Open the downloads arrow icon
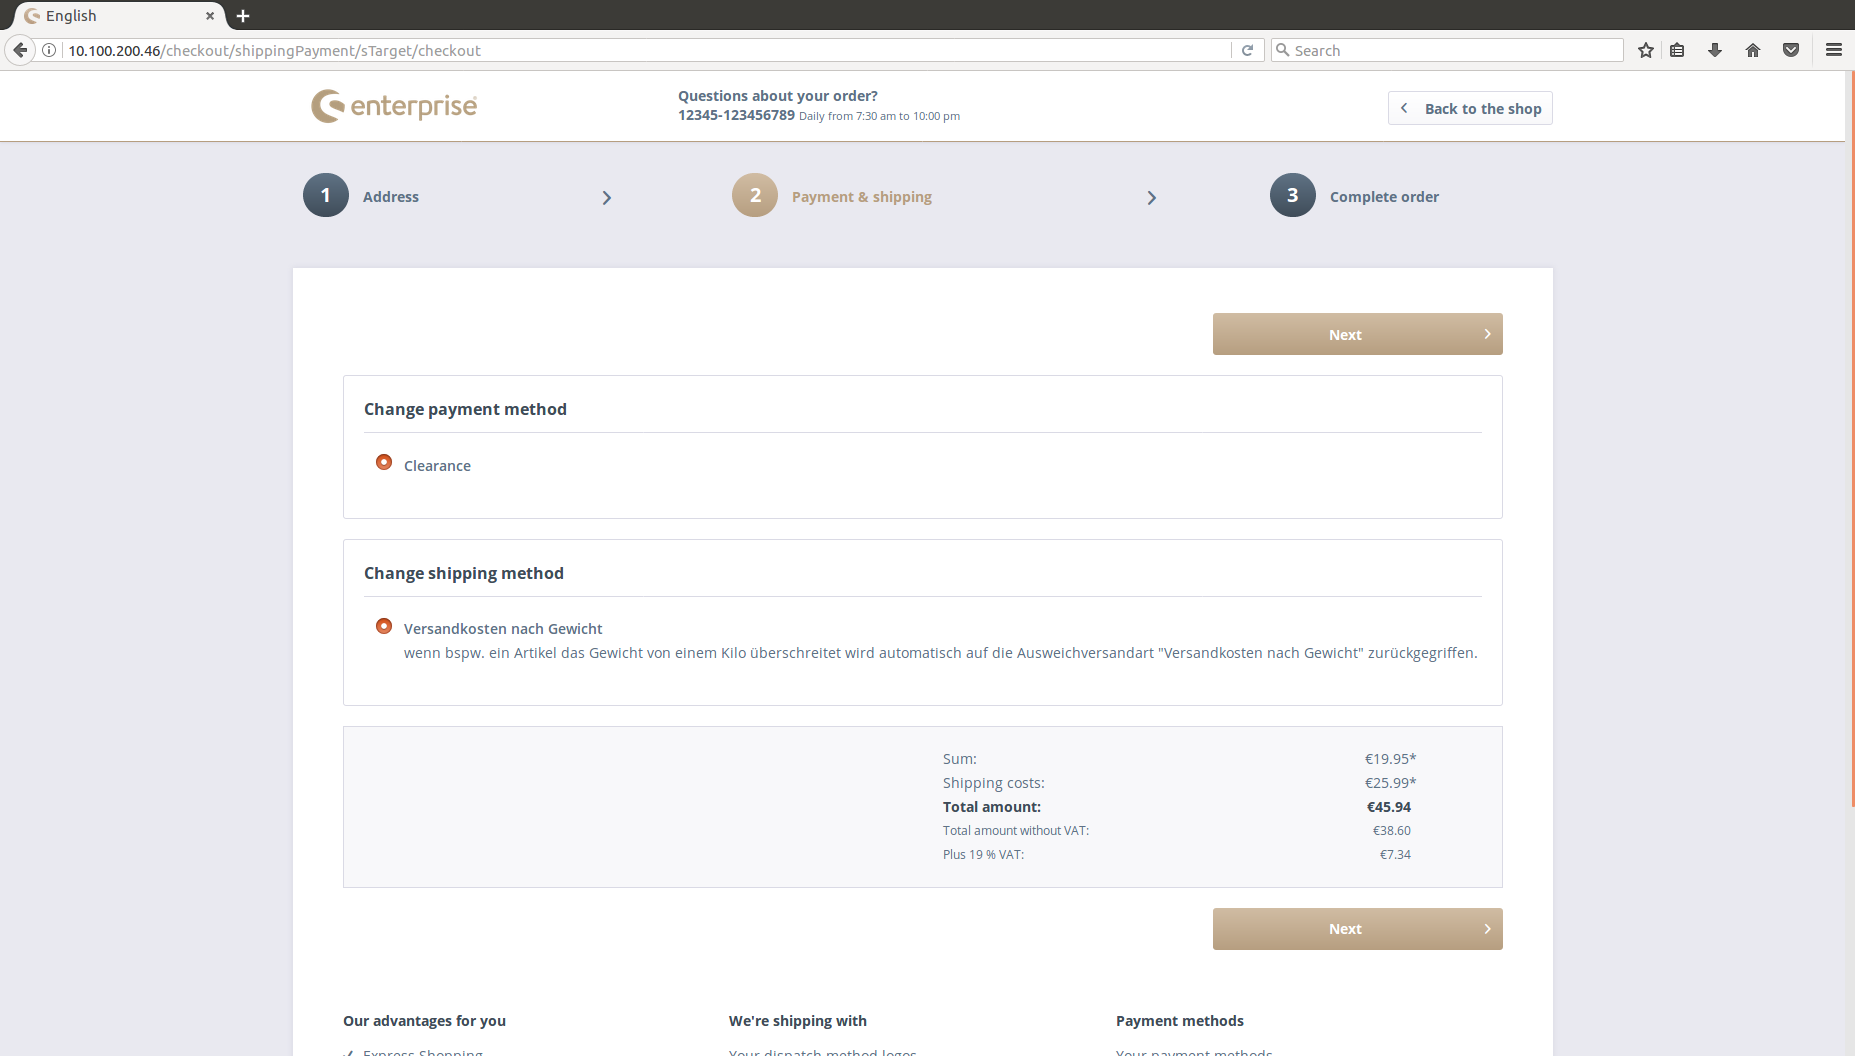Screen dimensions: 1855x1056 click(1715, 50)
